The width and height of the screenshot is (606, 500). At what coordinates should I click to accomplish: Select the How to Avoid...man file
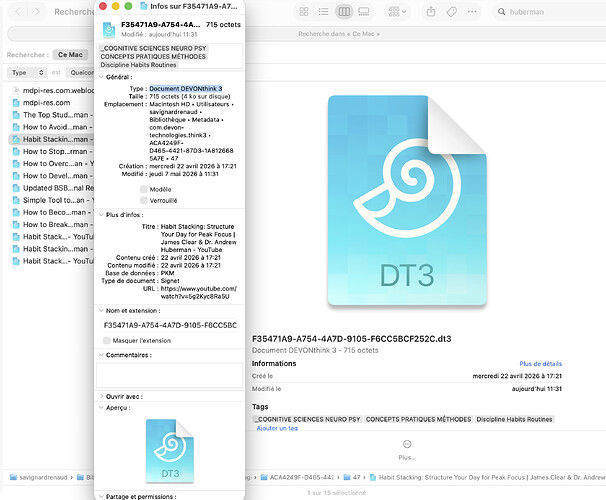coord(53,127)
